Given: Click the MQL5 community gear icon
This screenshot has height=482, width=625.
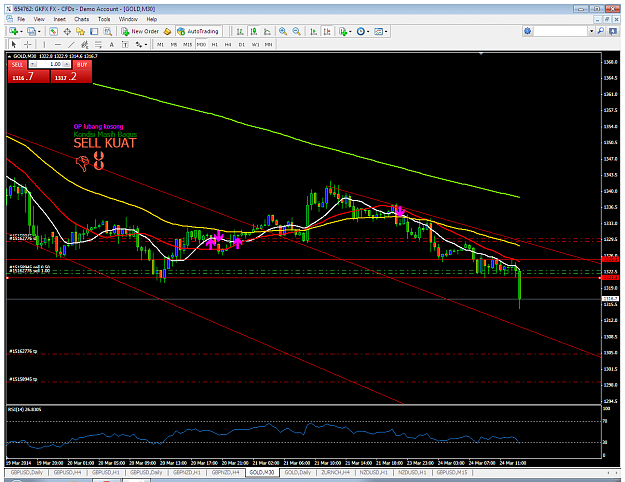Looking at the screenshot, I should tap(527, 31).
